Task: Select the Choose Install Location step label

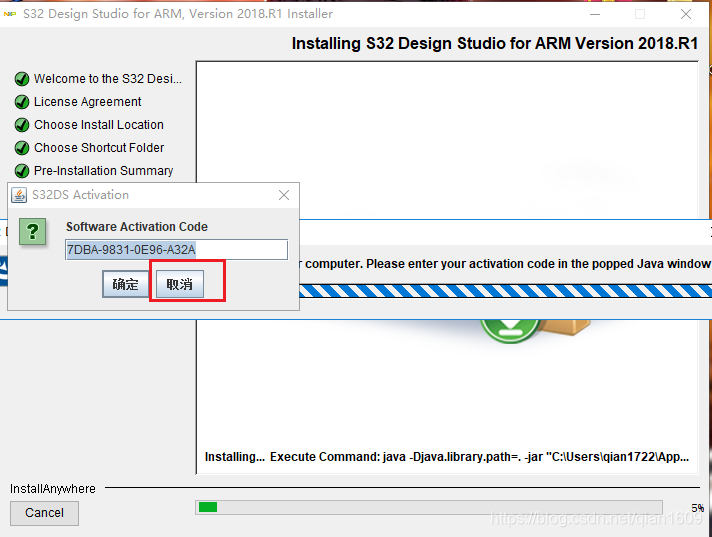Action: point(98,125)
